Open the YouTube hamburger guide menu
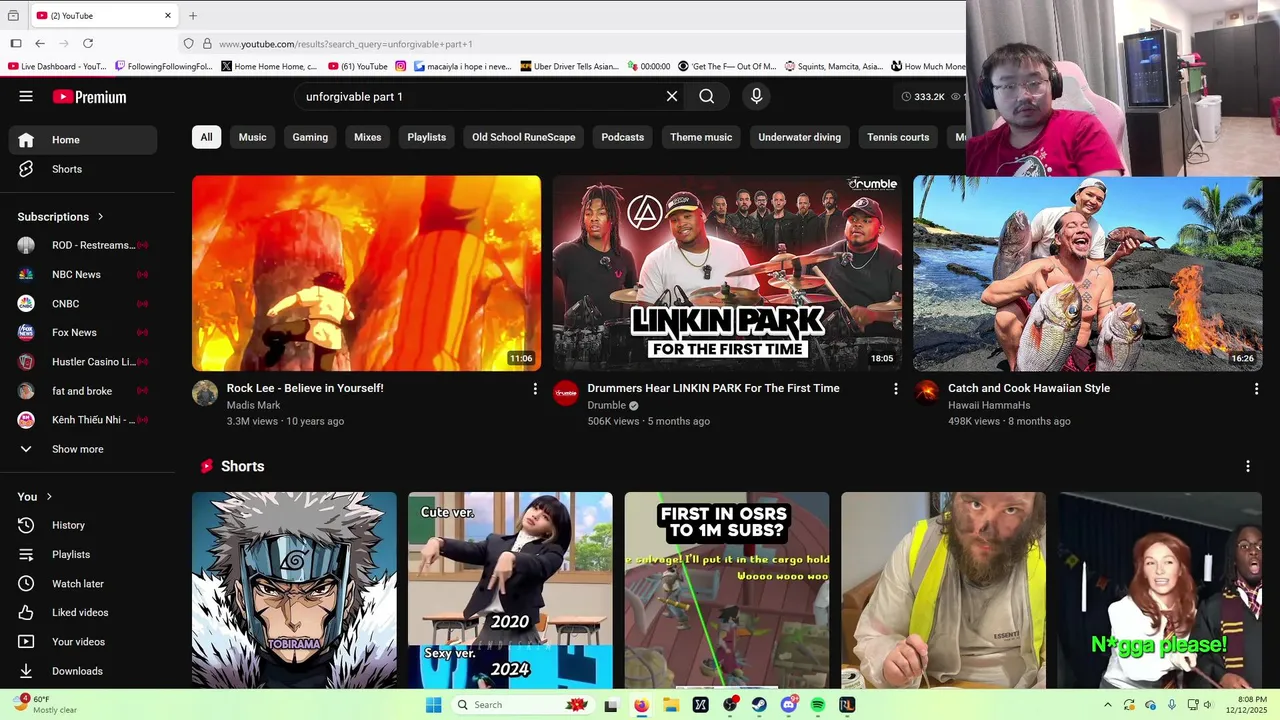1280x720 pixels. tap(26, 96)
